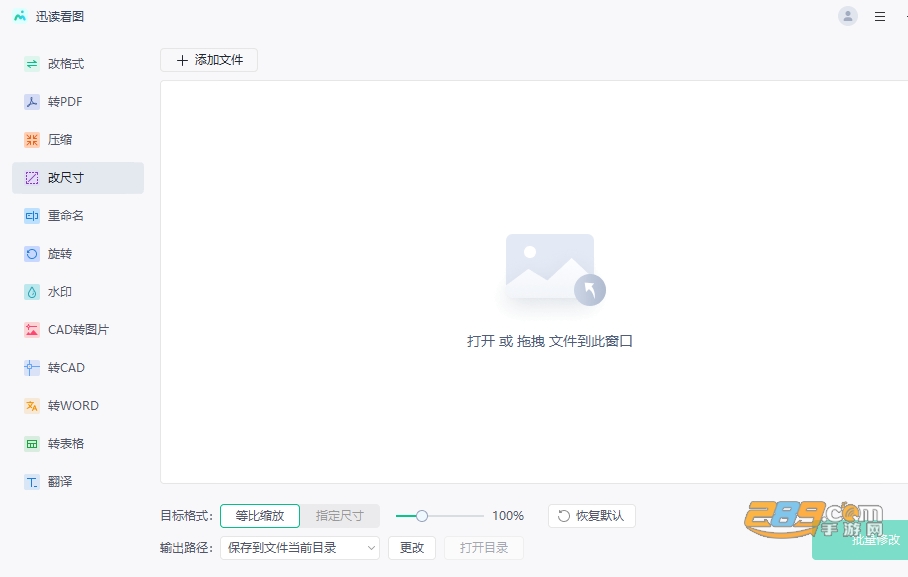The width and height of the screenshot is (908, 577).
Task: Open the 水印 menu item
Action: (78, 292)
